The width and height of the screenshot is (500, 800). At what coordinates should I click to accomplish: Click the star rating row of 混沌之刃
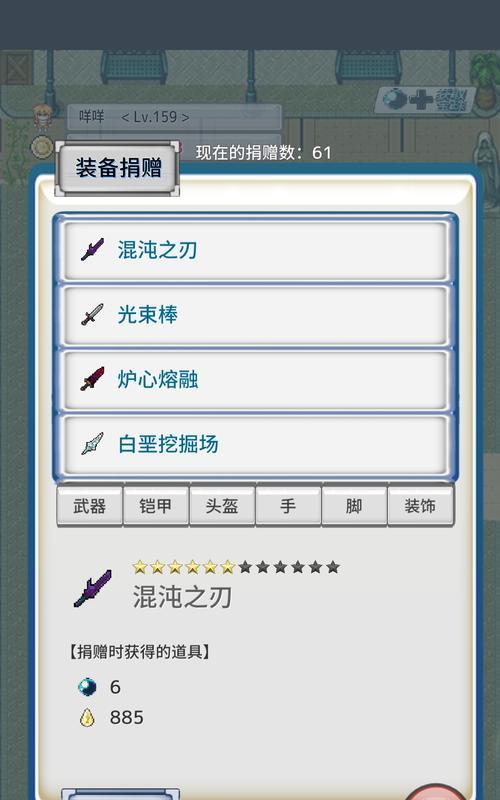[236, 567]
